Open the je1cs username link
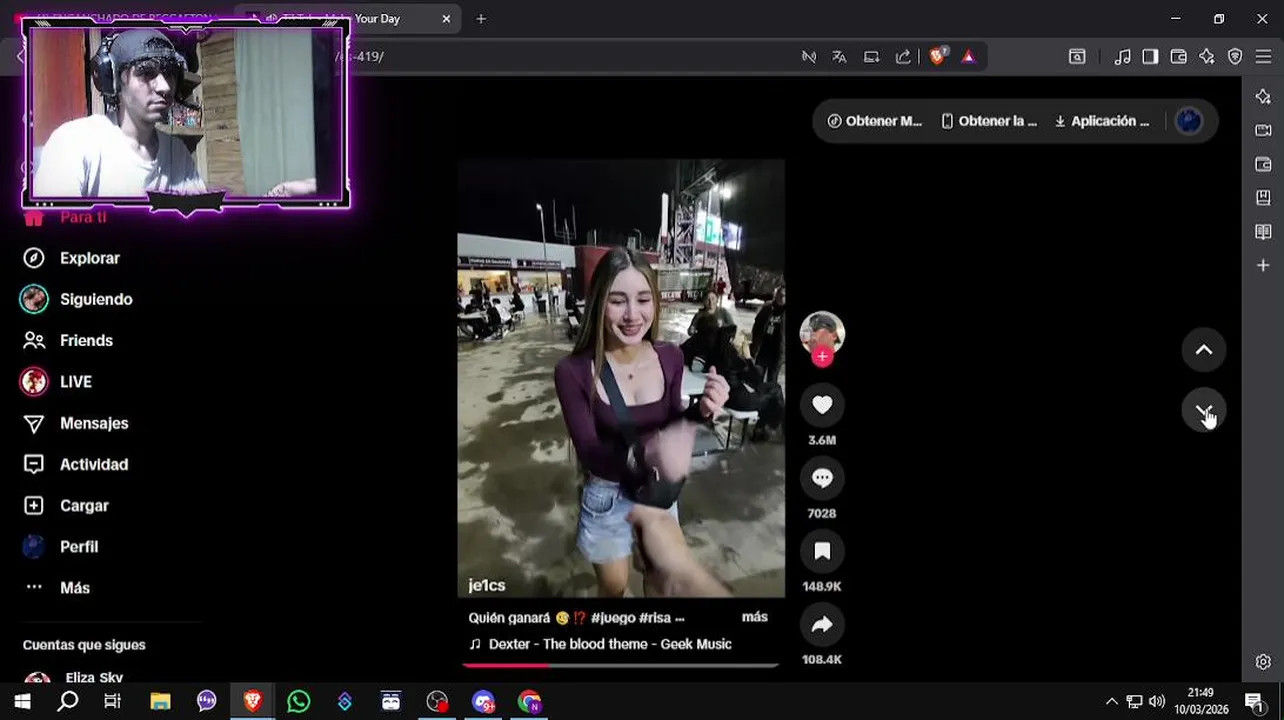Viewport: 1284px width, 720px height. coord(487,586)
